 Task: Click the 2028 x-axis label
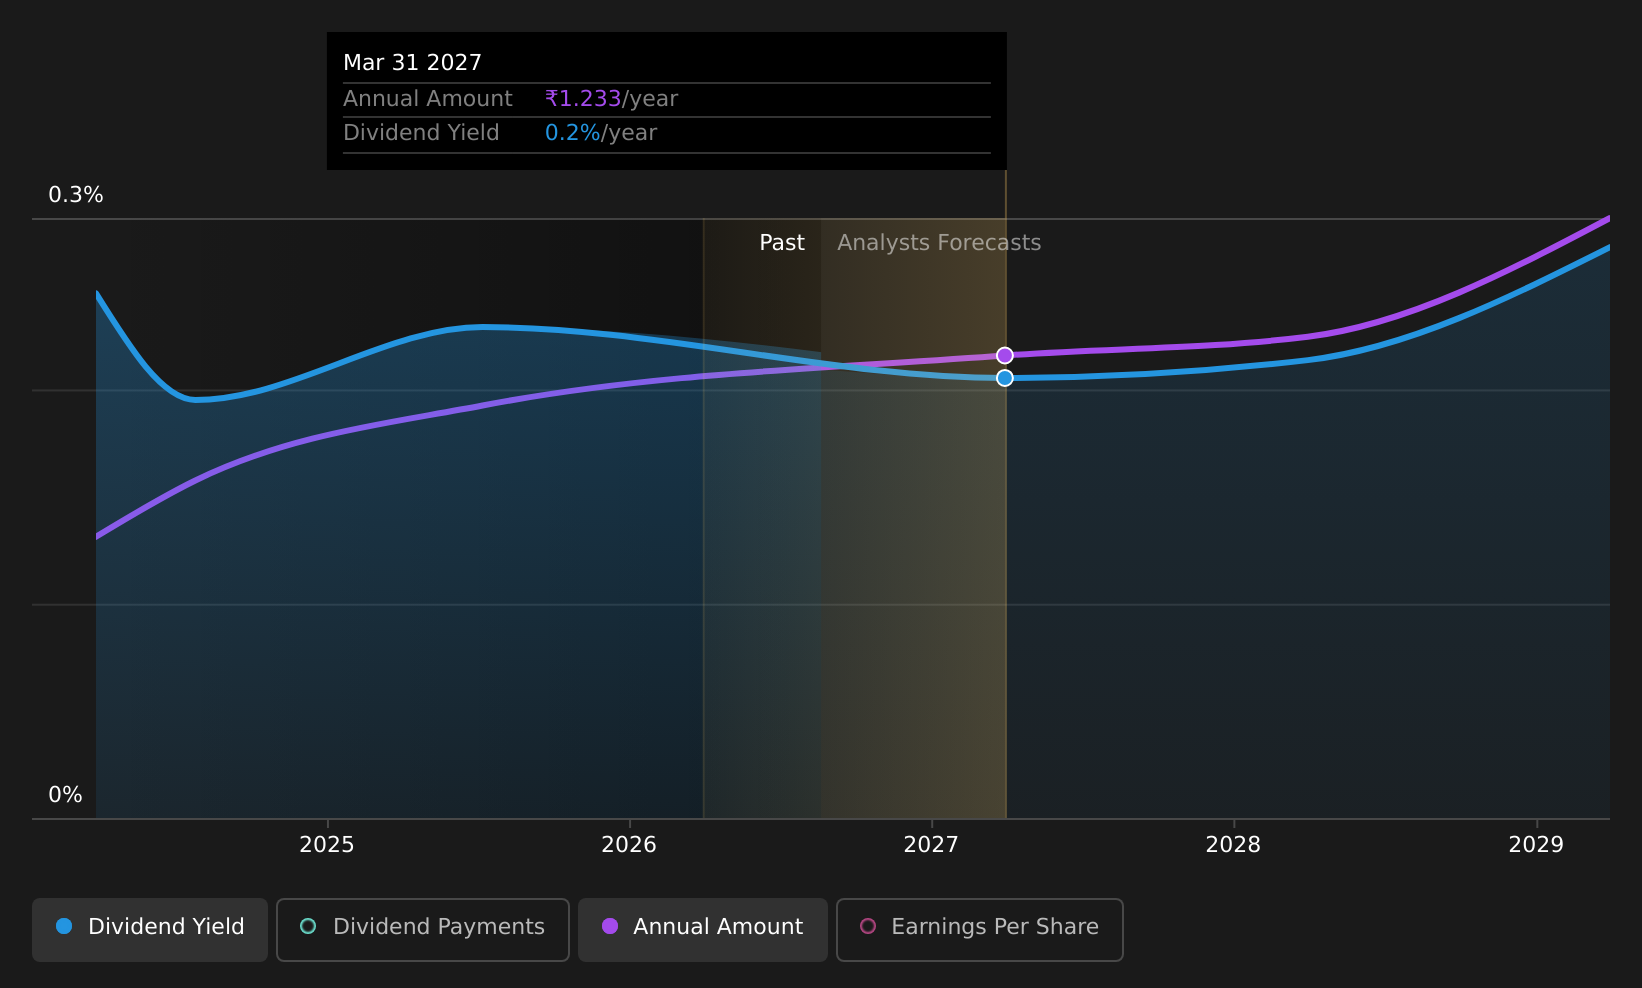point(1233,845)
